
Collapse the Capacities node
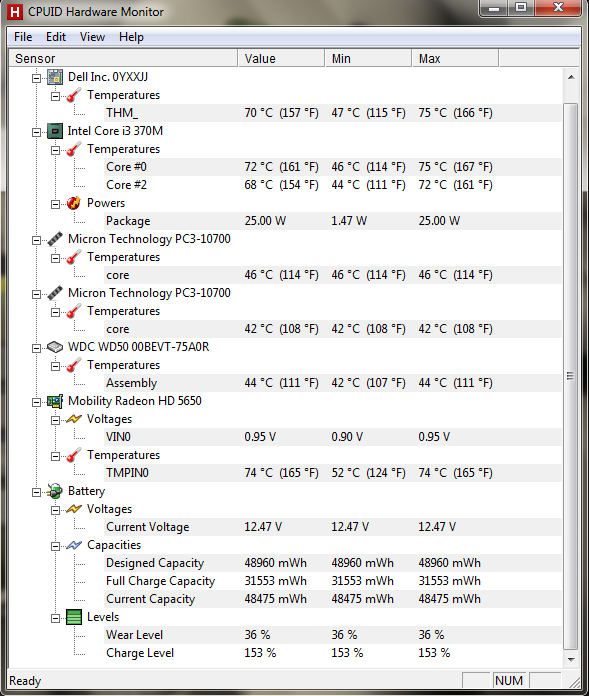click(55, 546)
